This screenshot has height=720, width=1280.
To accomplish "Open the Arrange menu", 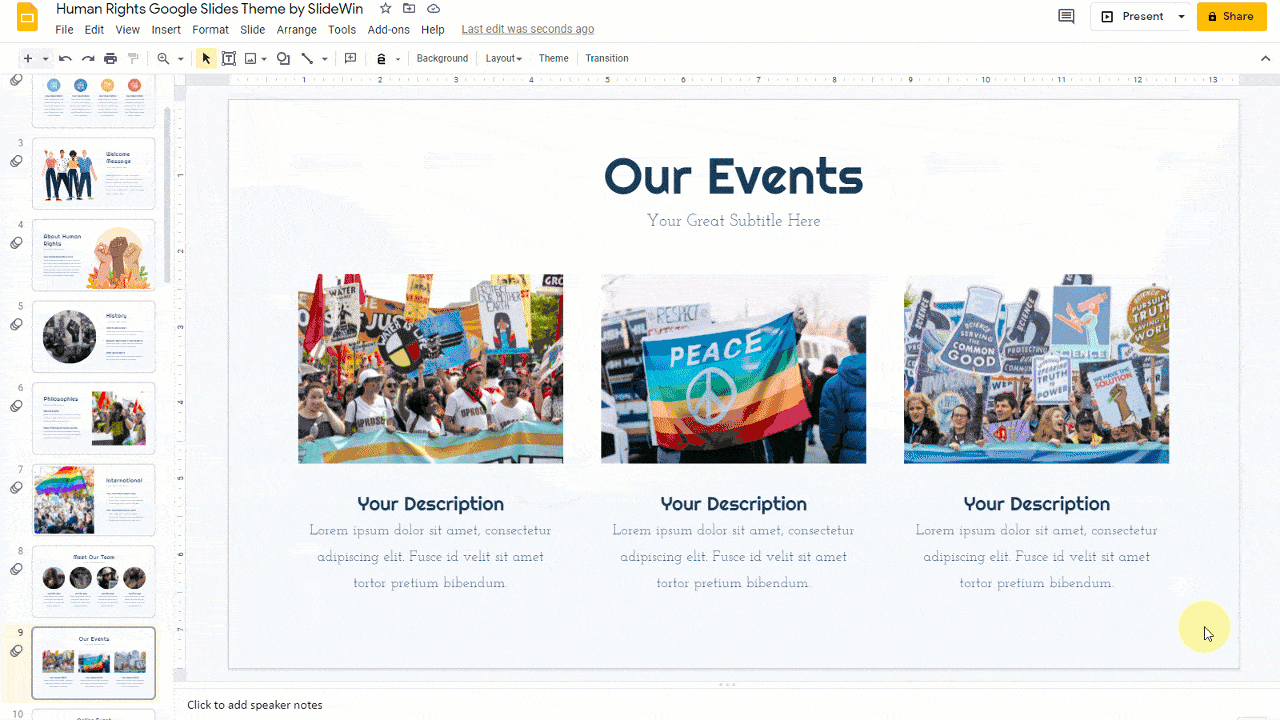I will pos(297,30).
